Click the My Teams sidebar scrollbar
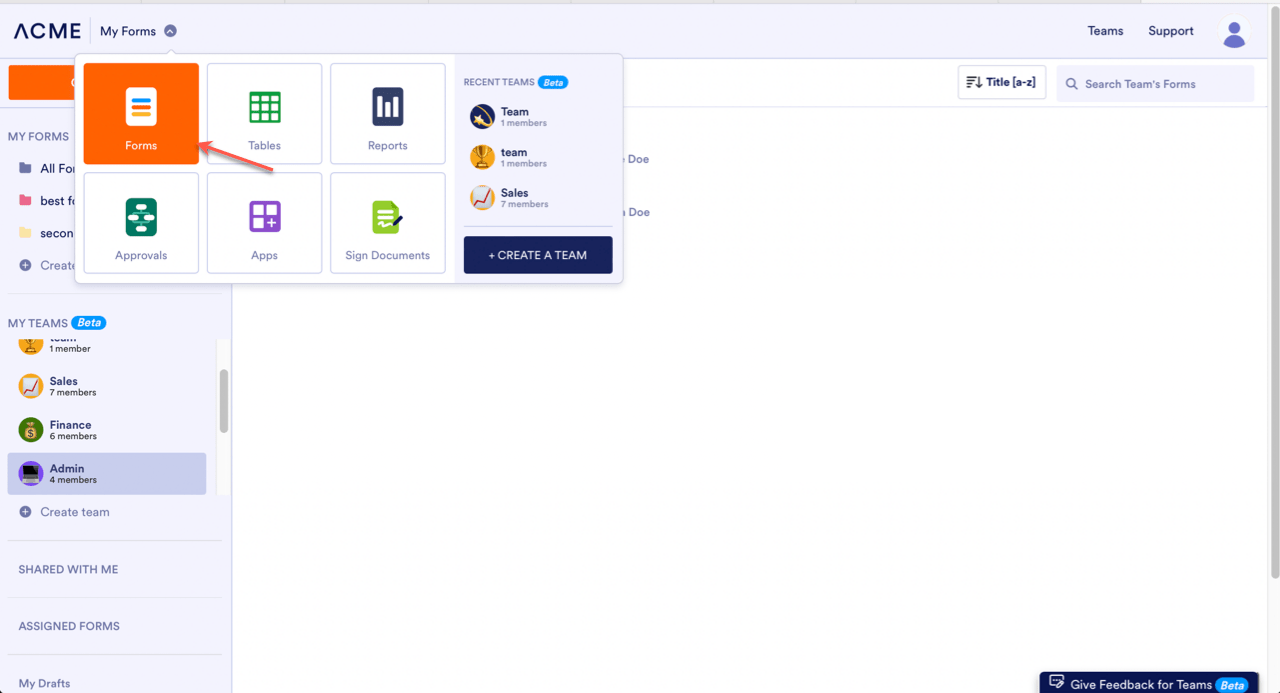The width and height of the screenshot is (1280, 693). click(224, 401)
